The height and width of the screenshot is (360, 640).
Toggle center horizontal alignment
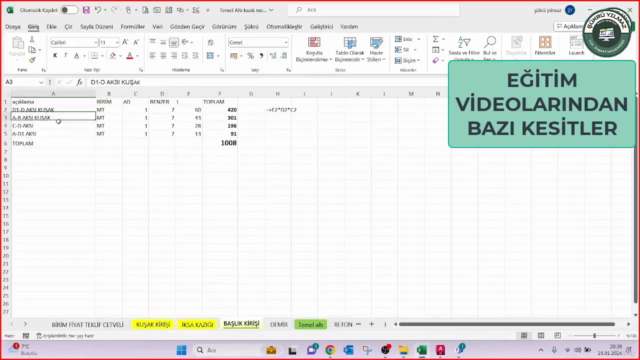(x=163, y=56)
